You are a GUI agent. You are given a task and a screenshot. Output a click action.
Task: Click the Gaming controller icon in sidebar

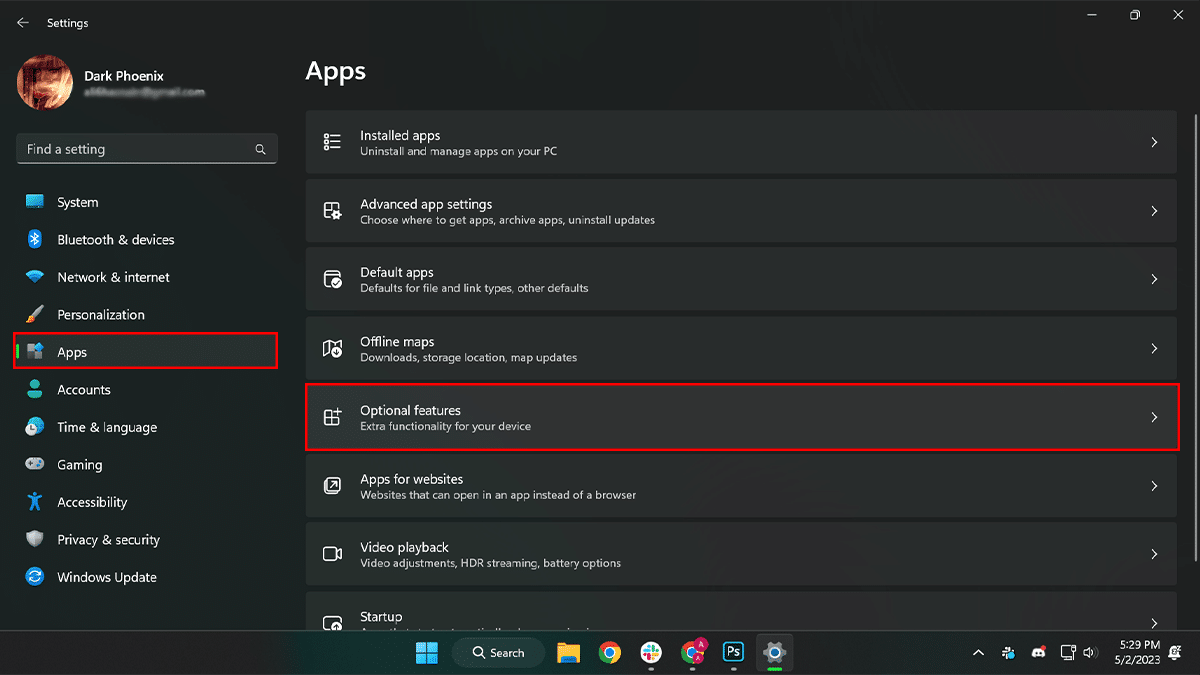[x=35, y=465]
